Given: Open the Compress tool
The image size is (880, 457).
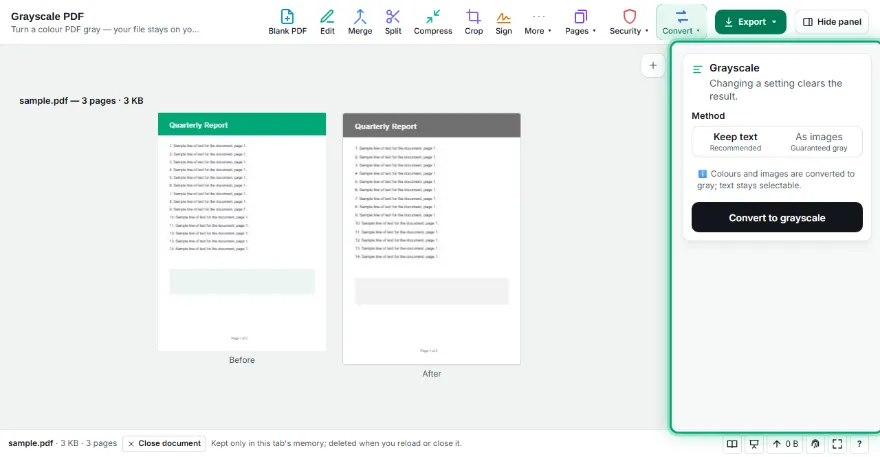Looking at the screenshot, I should pos(433,22).
